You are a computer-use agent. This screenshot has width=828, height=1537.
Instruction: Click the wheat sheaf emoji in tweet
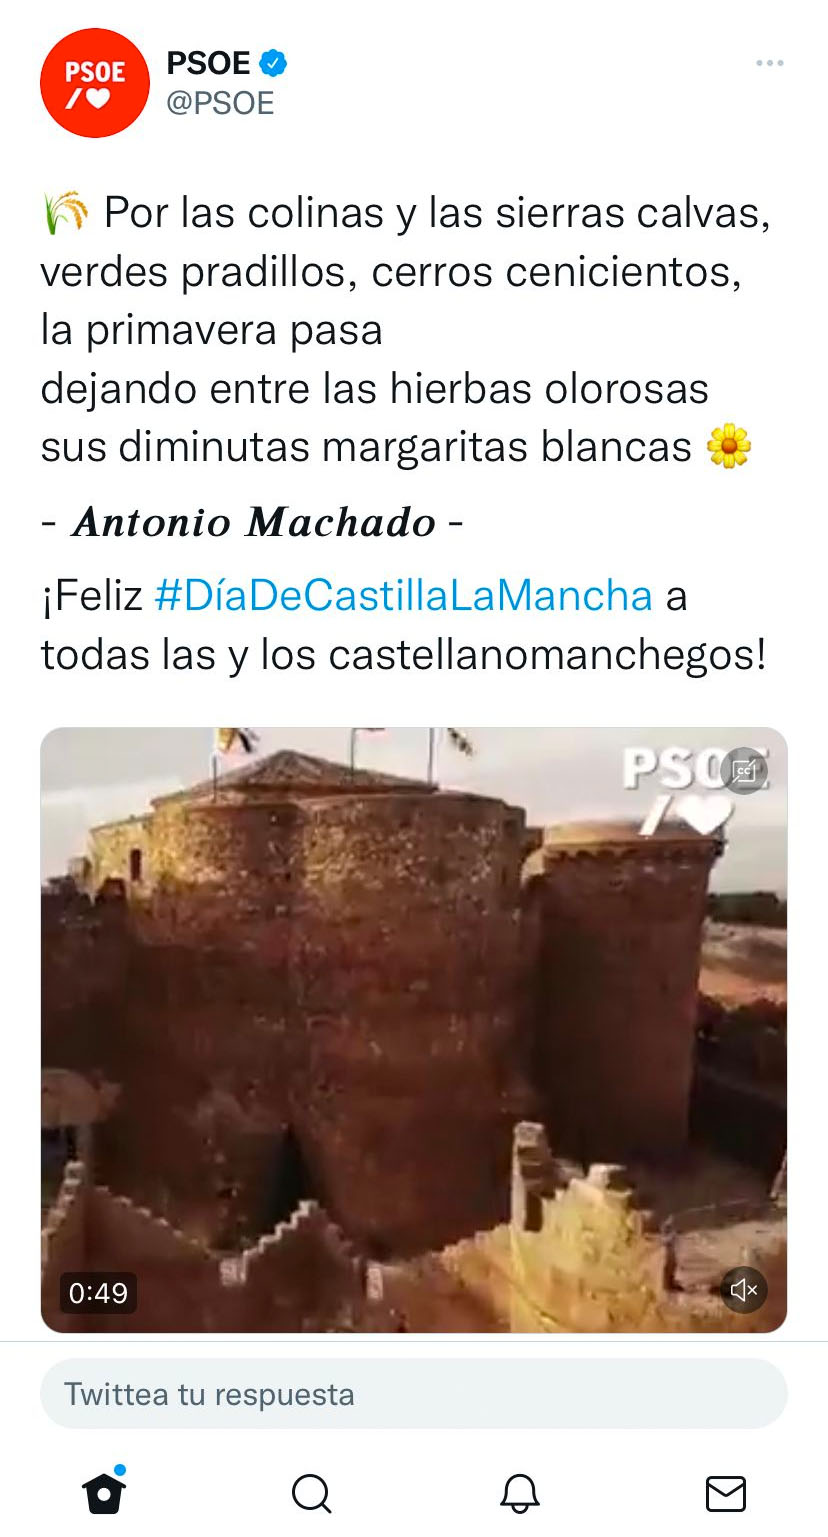pyautogui.click(x=67, y=213)
